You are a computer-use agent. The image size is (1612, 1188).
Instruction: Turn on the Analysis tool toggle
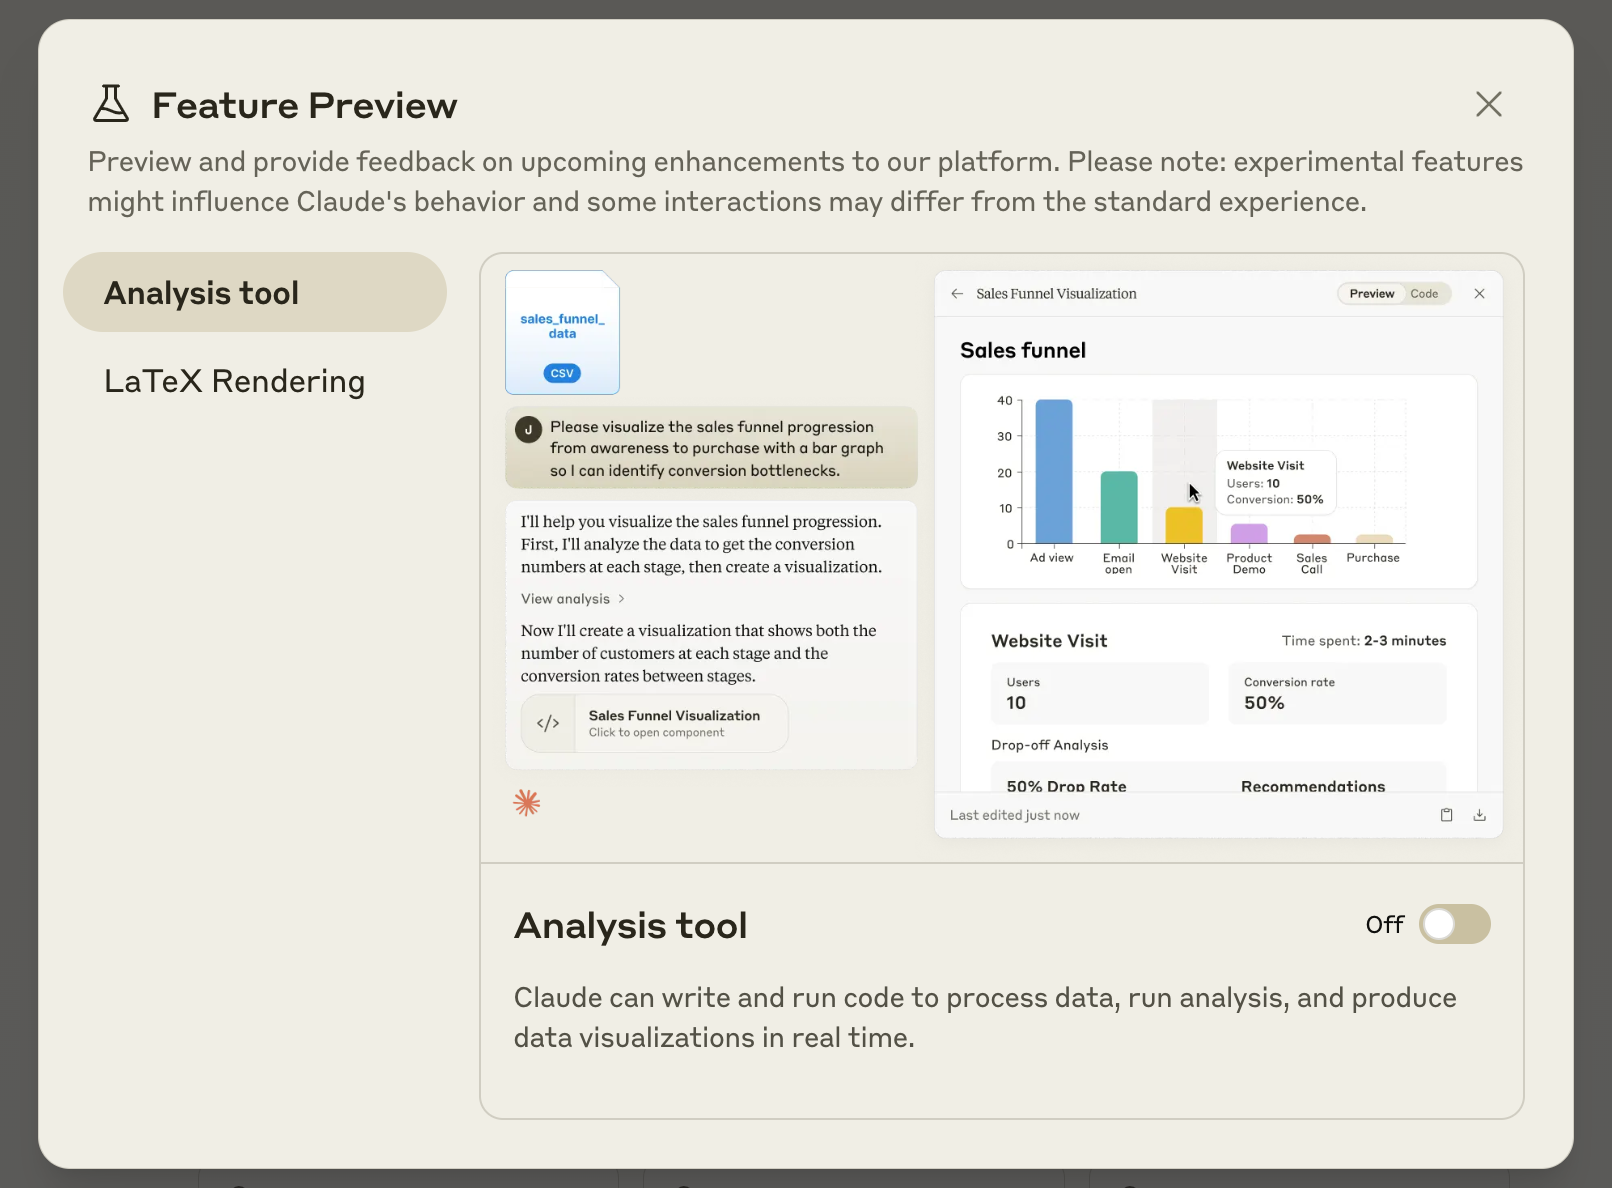(1454, 924)
